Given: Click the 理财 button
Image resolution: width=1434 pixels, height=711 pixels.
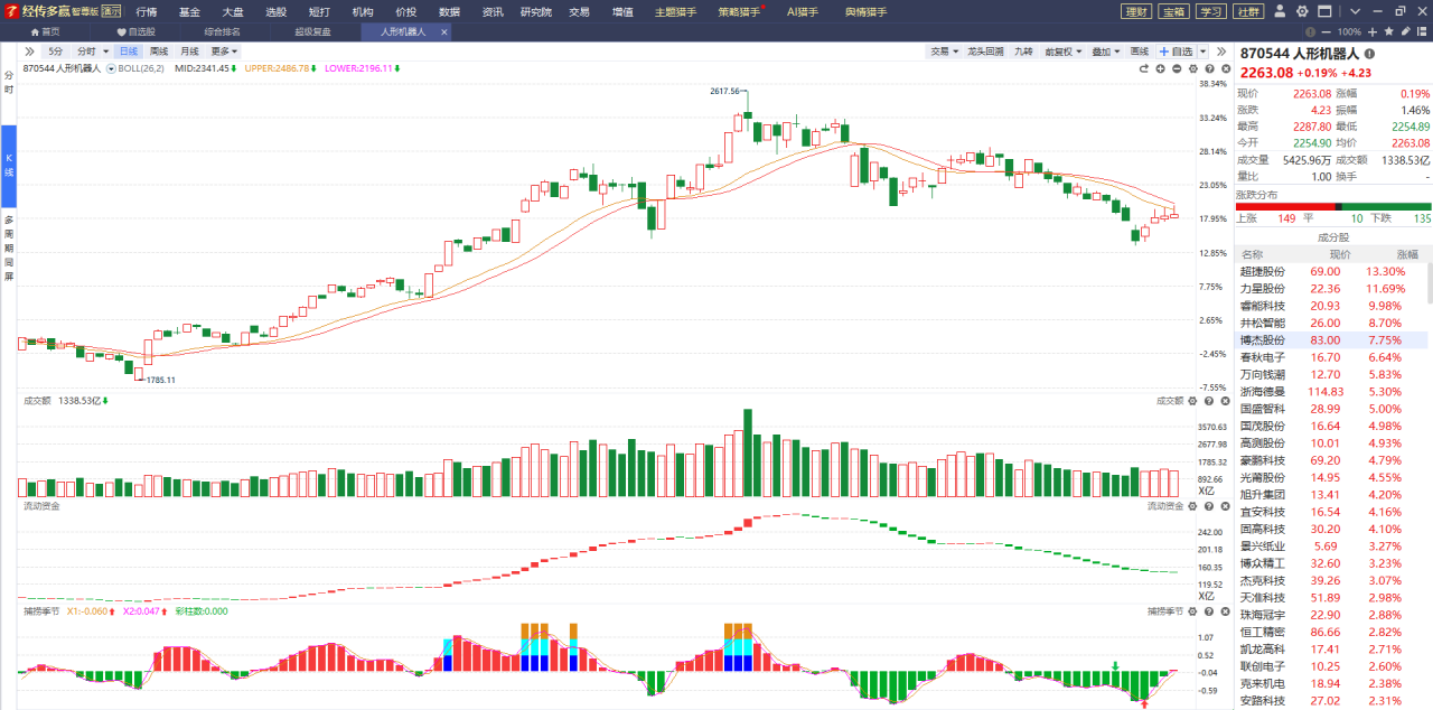Looking at the screenshot, I should coord(1136,12).
